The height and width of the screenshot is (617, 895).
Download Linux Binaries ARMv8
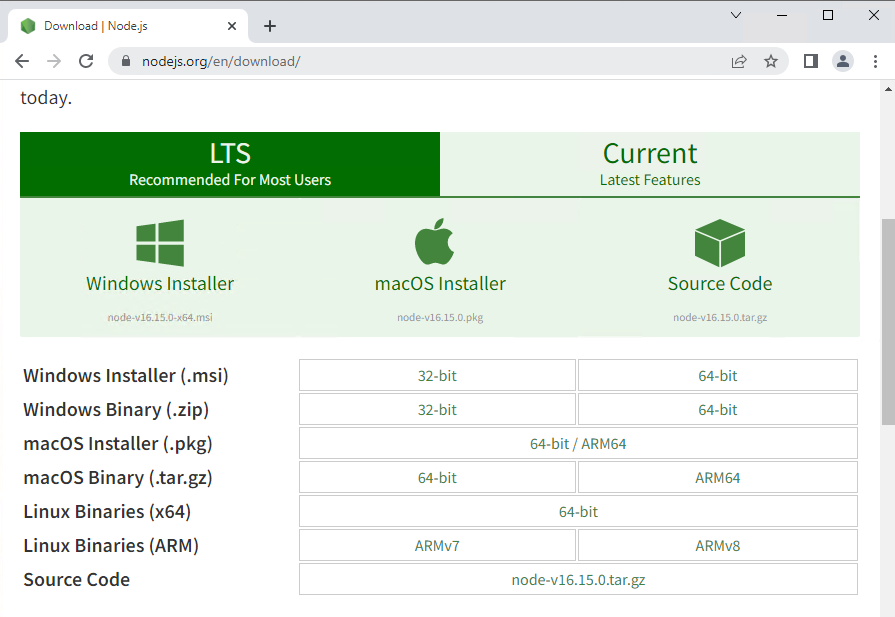[717, 546]
